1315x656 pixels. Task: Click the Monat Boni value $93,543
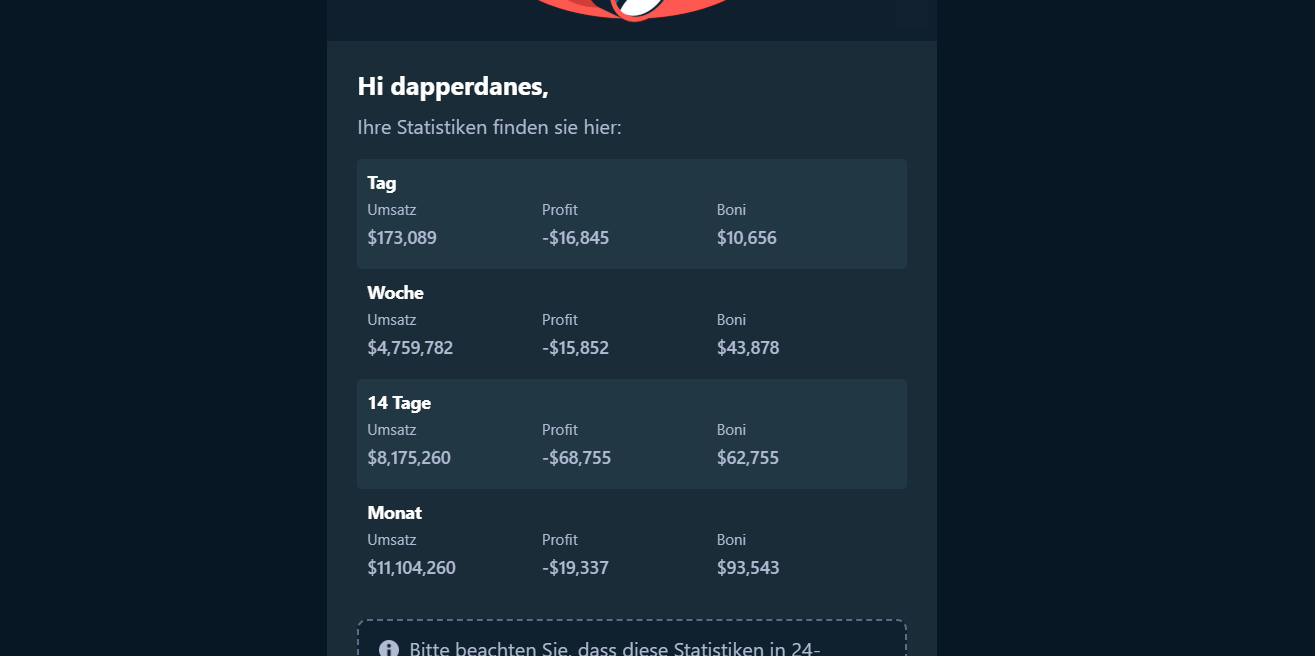(748, 568)
